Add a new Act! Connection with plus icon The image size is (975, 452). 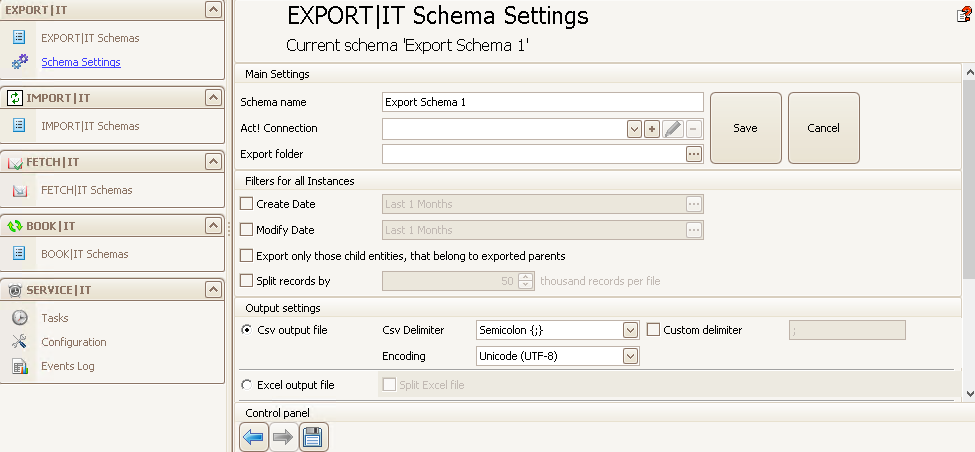[x=652, y=129]
